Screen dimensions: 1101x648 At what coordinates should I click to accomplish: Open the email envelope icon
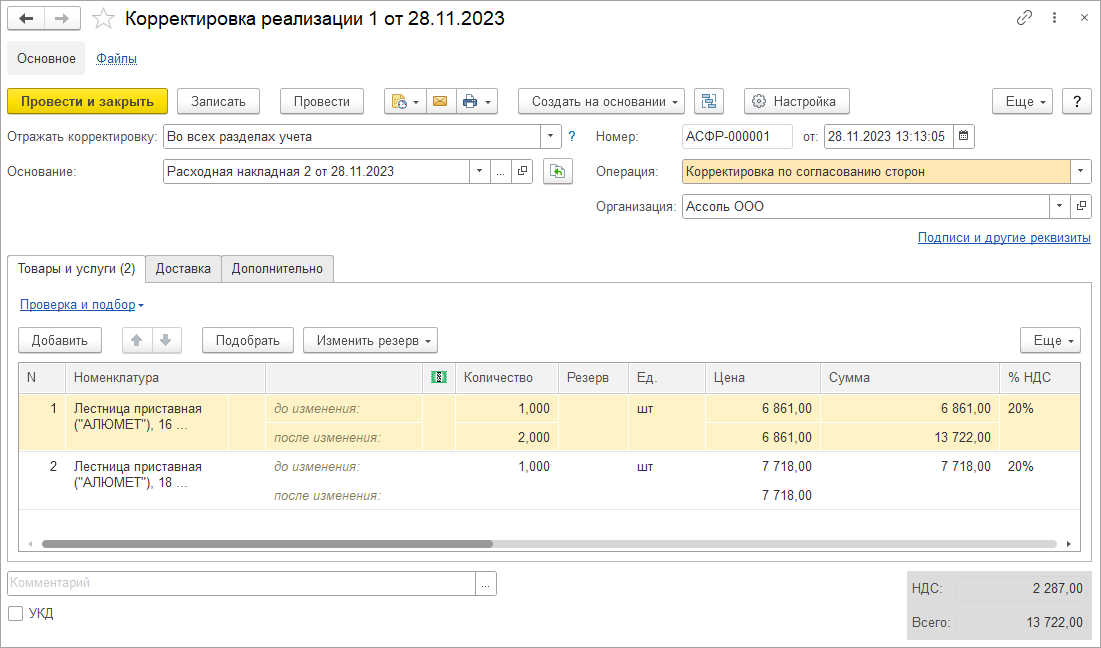[x=439, y=101]
